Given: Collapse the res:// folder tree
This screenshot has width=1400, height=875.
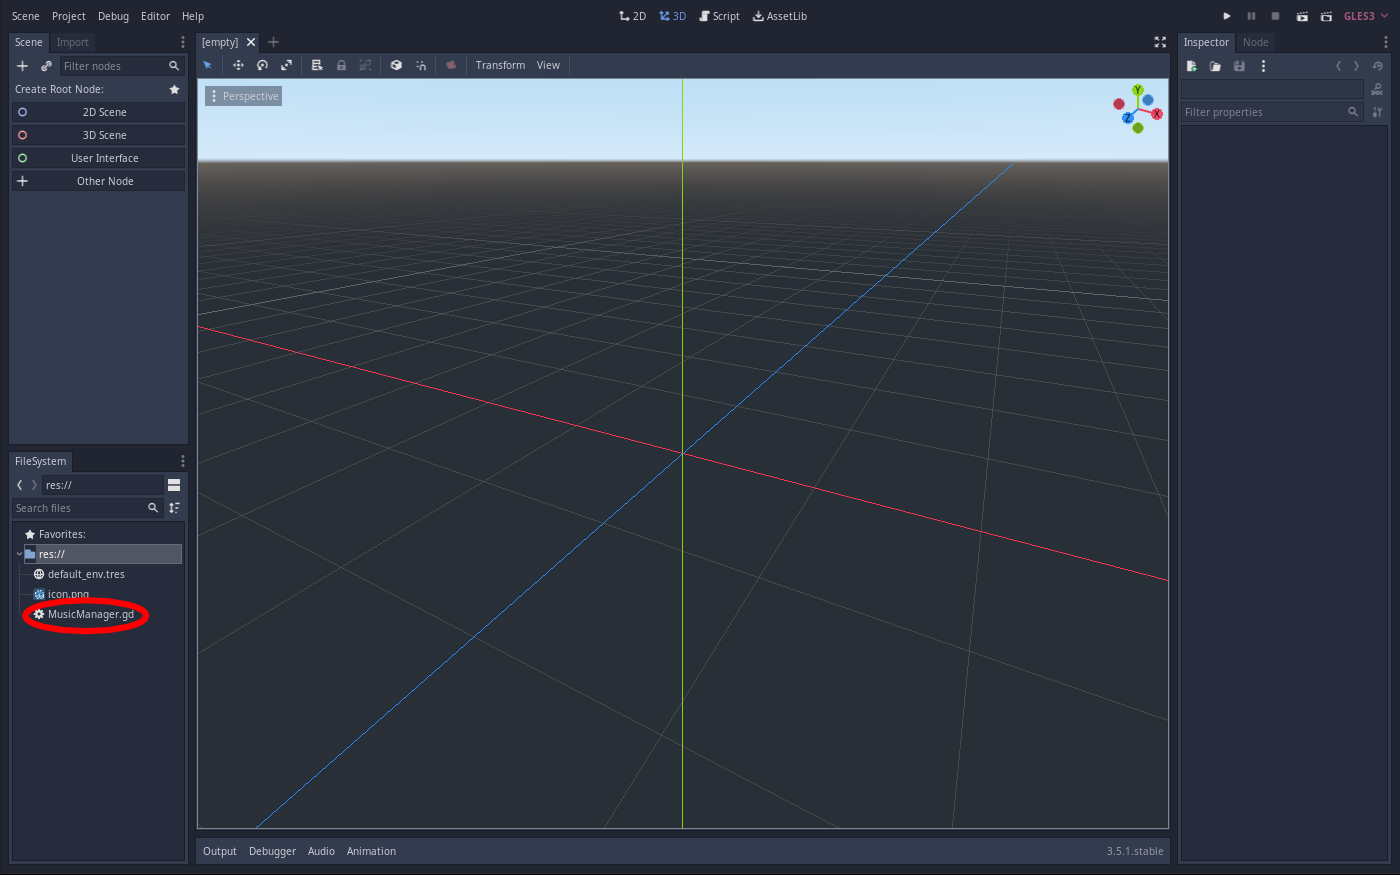Looking at the screenshot, I should (x=19, y=554).
